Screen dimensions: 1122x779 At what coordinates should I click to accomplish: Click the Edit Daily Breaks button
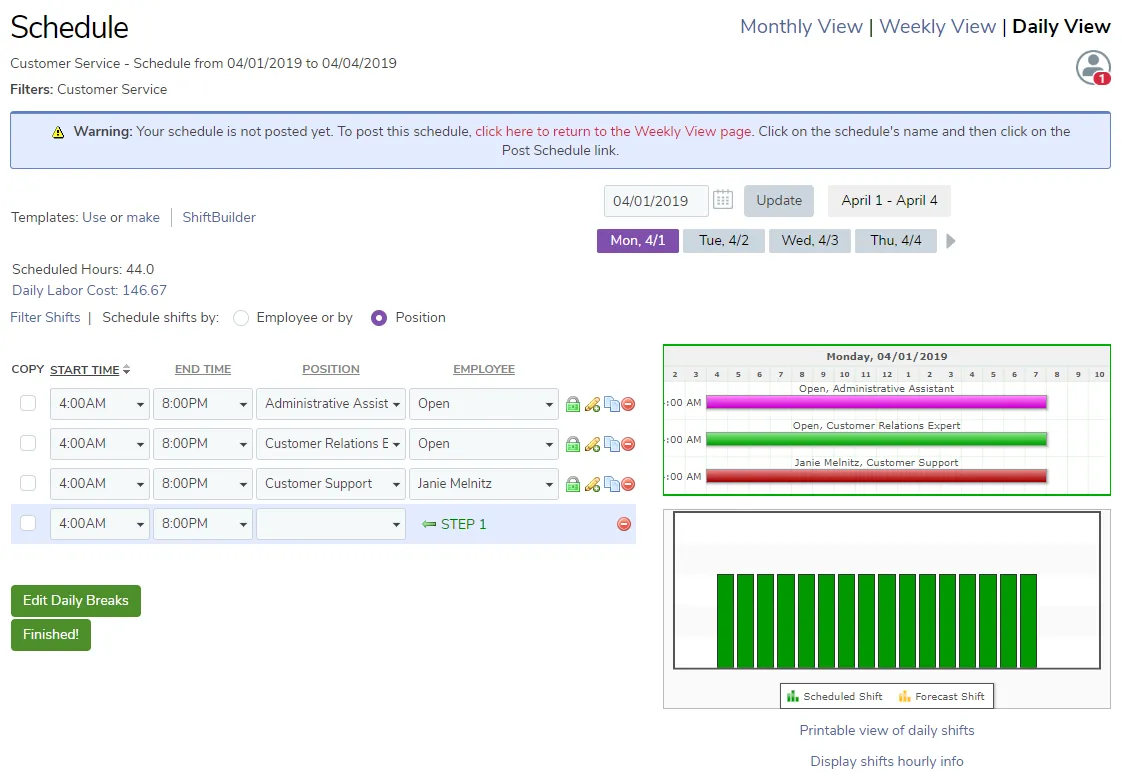pyautogui.click(x=76, y=601)
